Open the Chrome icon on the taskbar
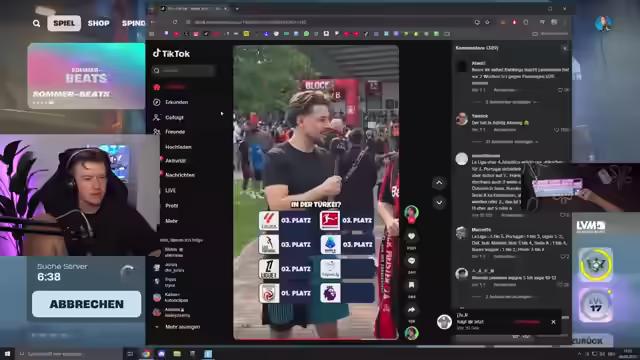Image resolution: width=640 pixels, height=360 pixels. click(146, 354)
